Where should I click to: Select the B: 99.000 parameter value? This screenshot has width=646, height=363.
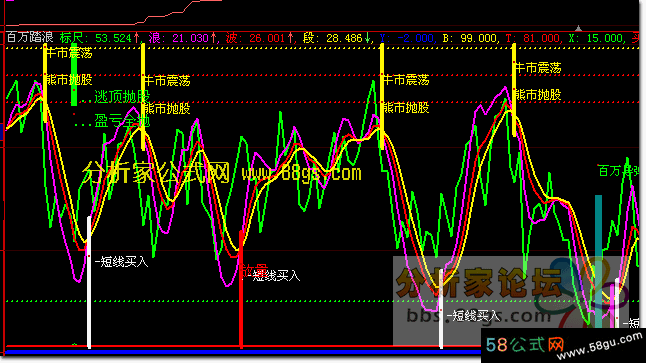[x=470, y=38]
